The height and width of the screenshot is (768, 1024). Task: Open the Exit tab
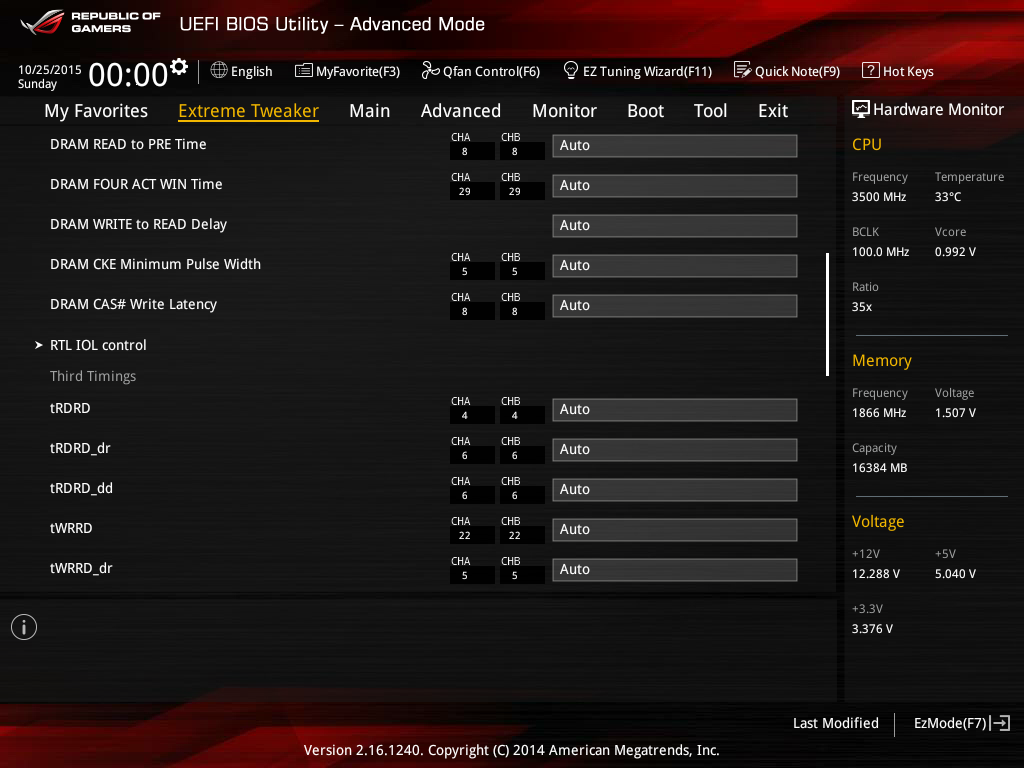pos(773,111)
